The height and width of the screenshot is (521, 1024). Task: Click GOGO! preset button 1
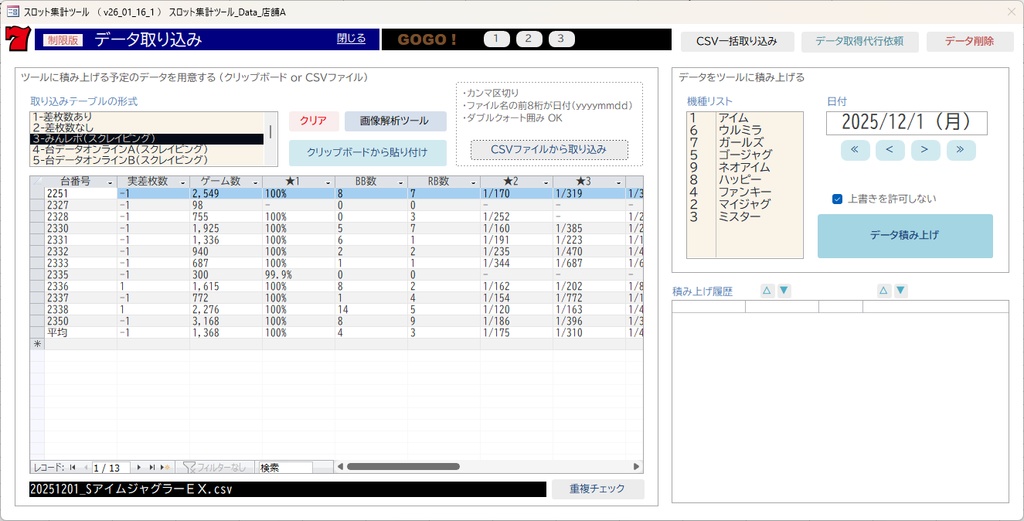pos(496,39)
